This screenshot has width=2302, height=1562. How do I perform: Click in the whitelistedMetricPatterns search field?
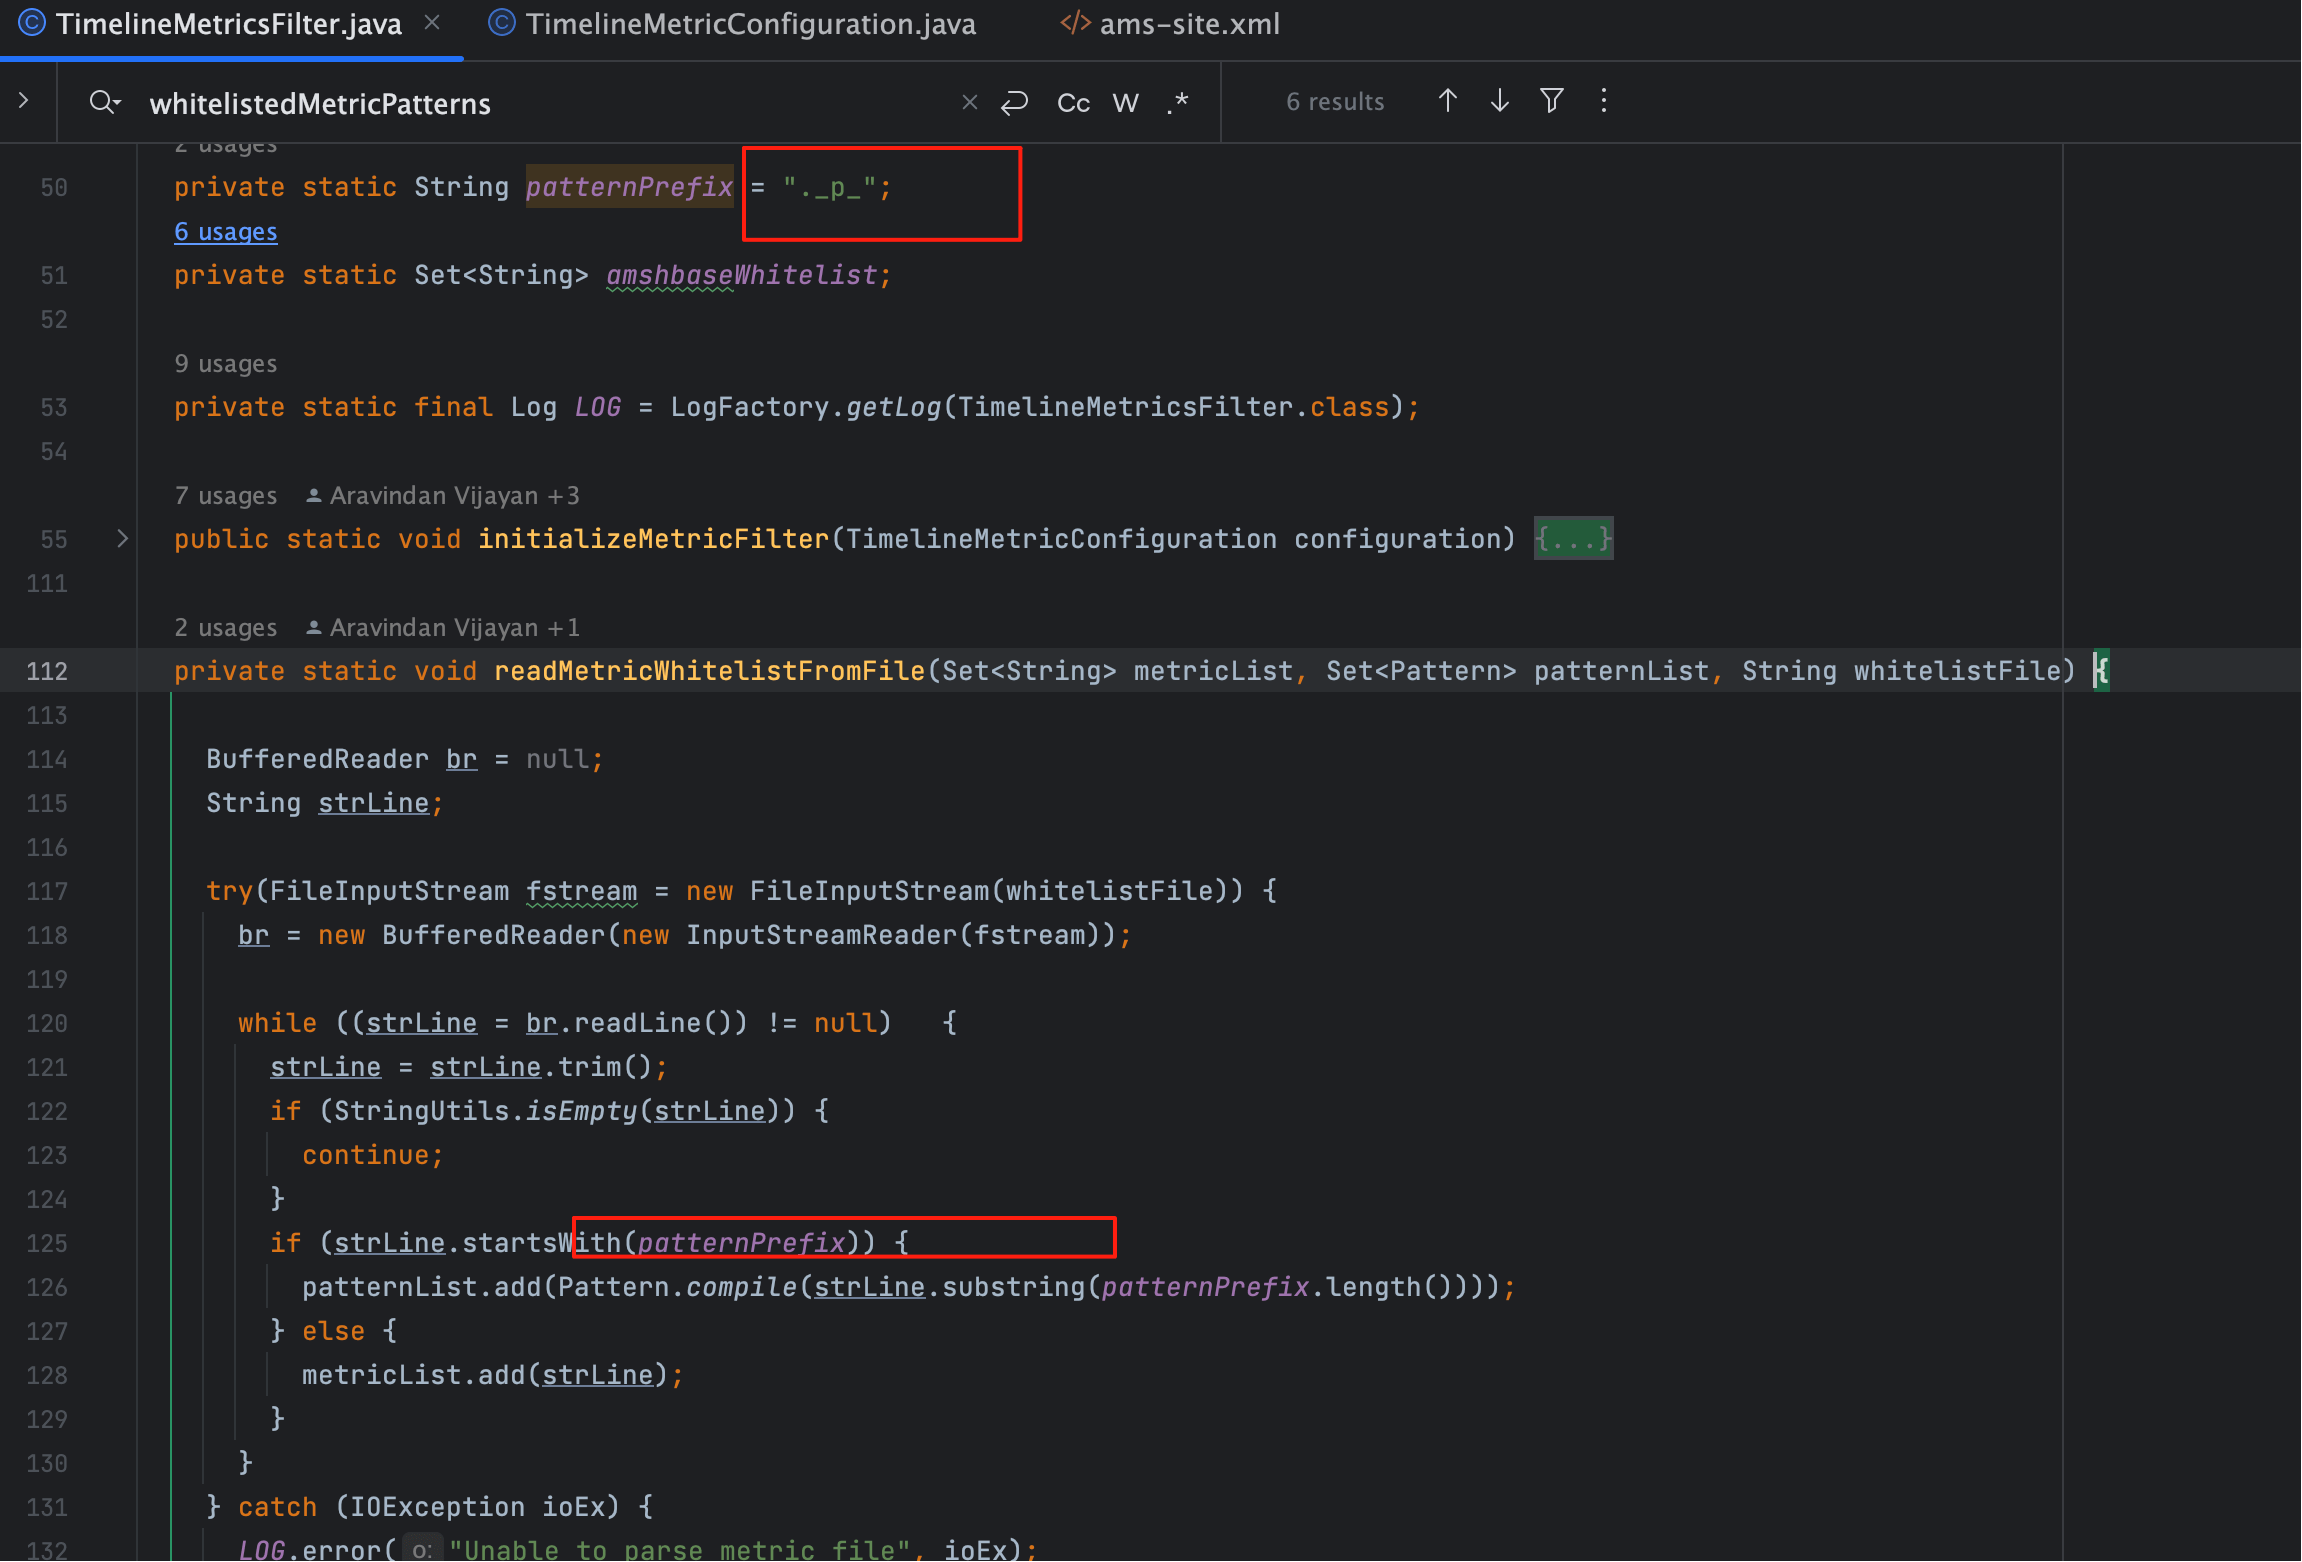point(540,104)
